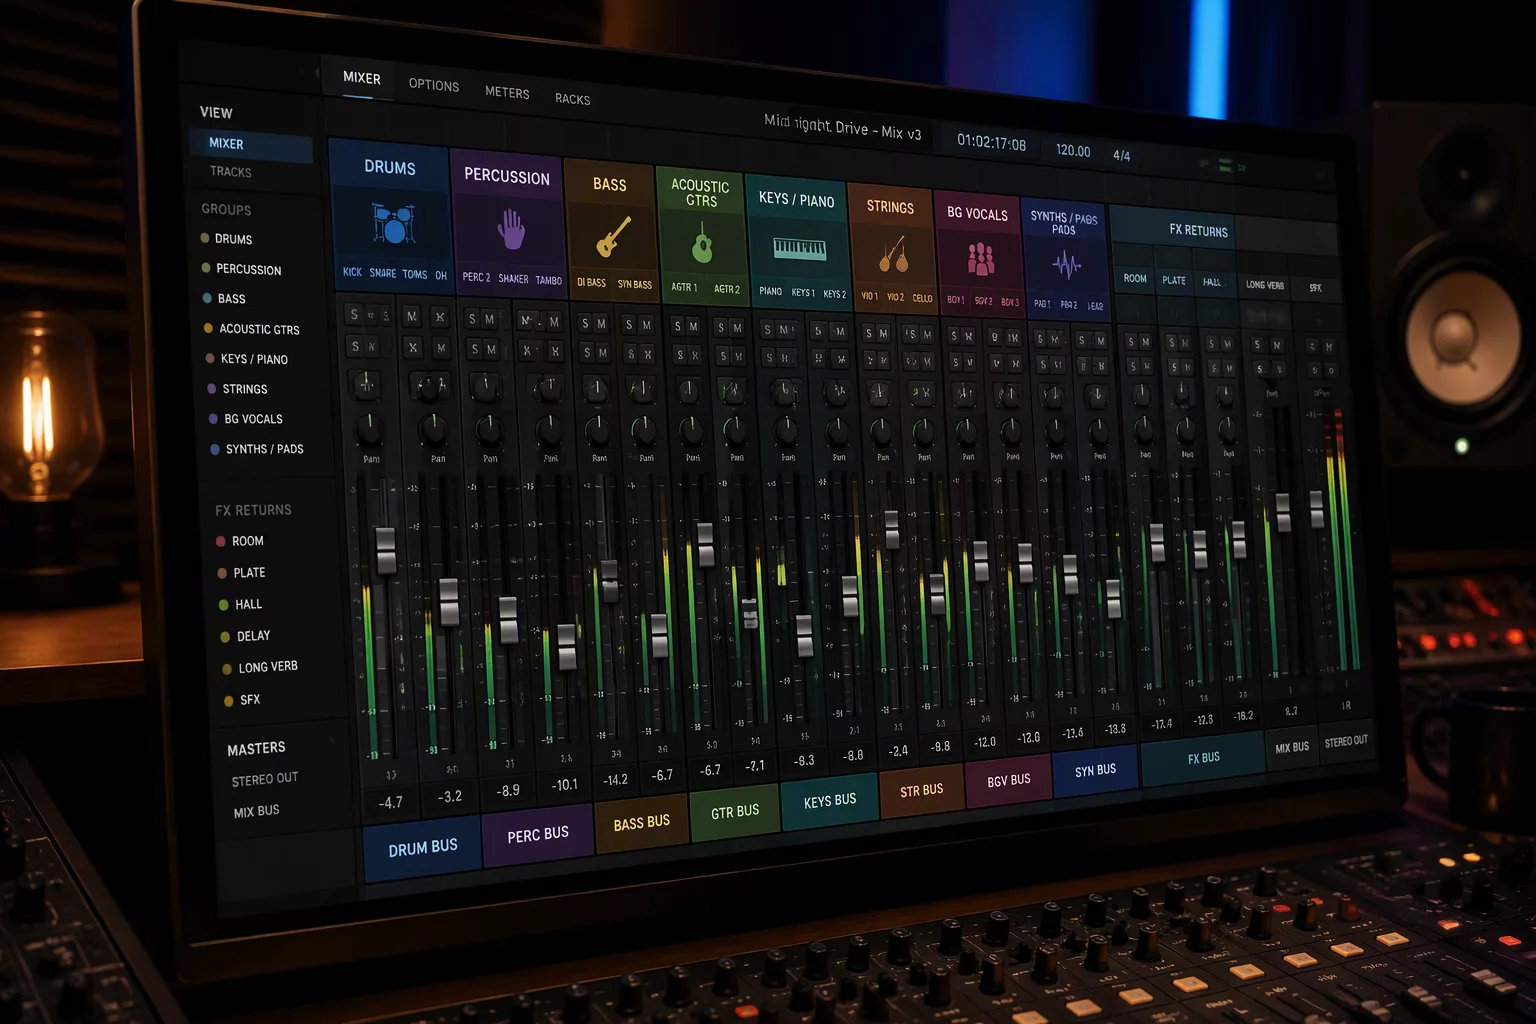
Task: Toggle upper Solo button on the -8.9 strip
Action: point(472,319)
